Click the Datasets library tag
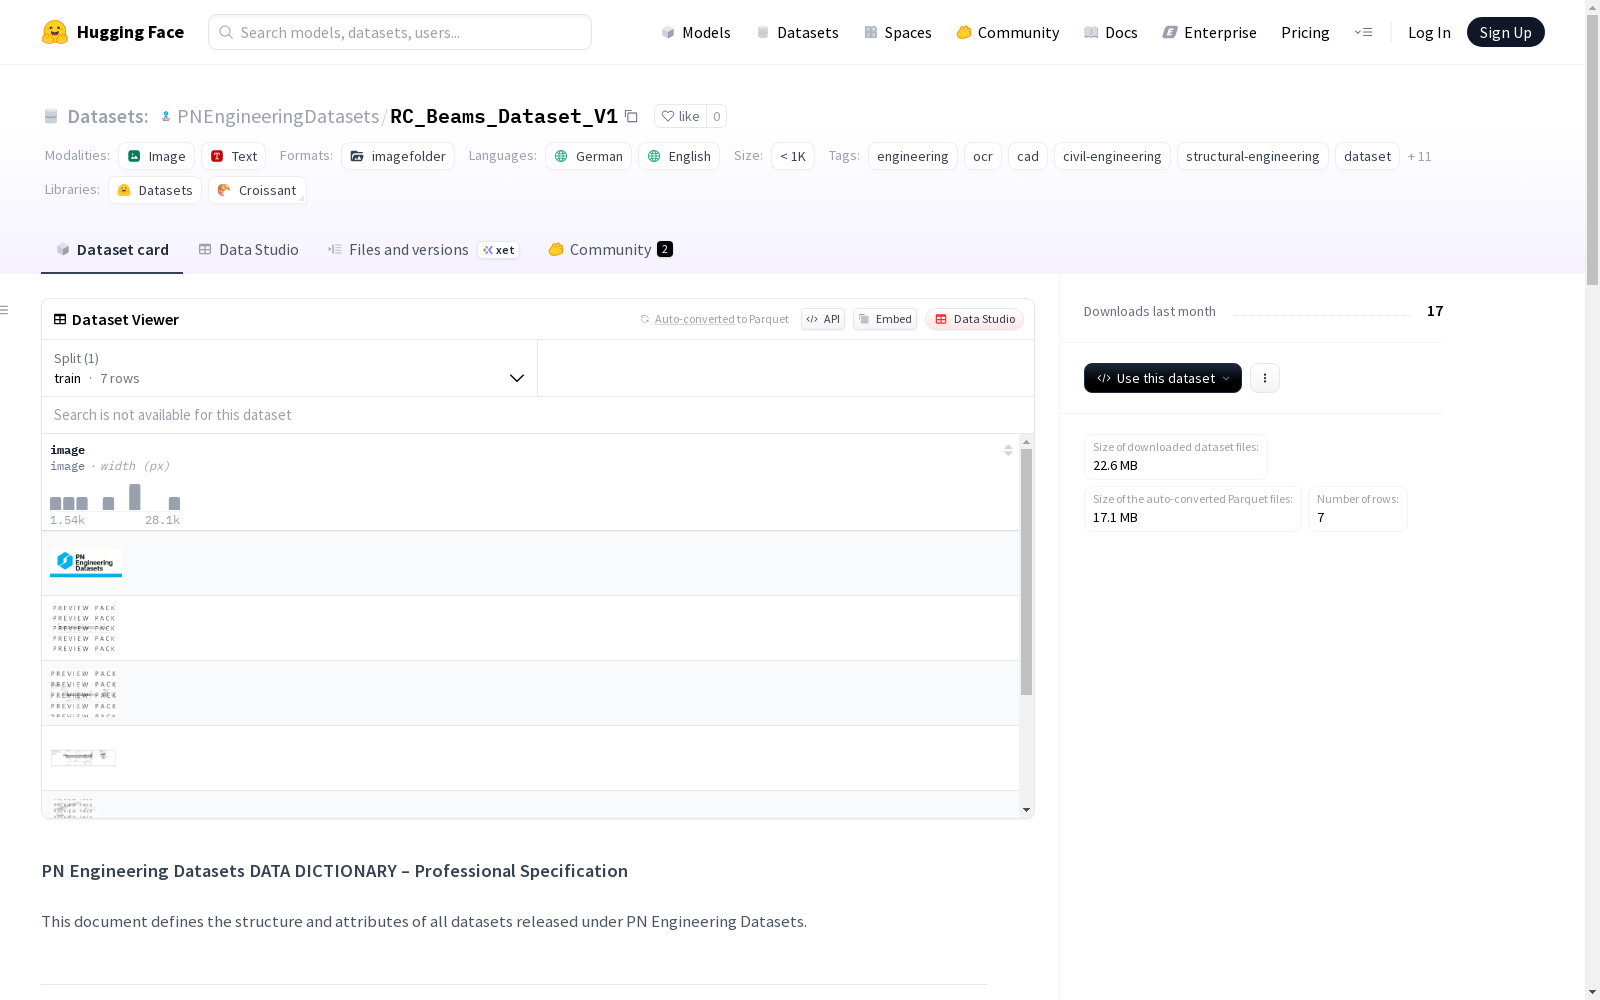Viewport: 1600px width, 1000px height. coord(155,190)
